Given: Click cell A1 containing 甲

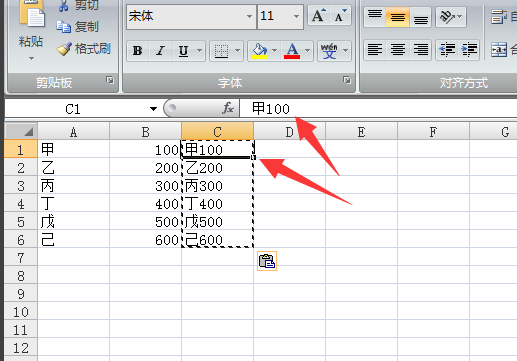Looking at the screenshot, I should [x=73, y=149].
